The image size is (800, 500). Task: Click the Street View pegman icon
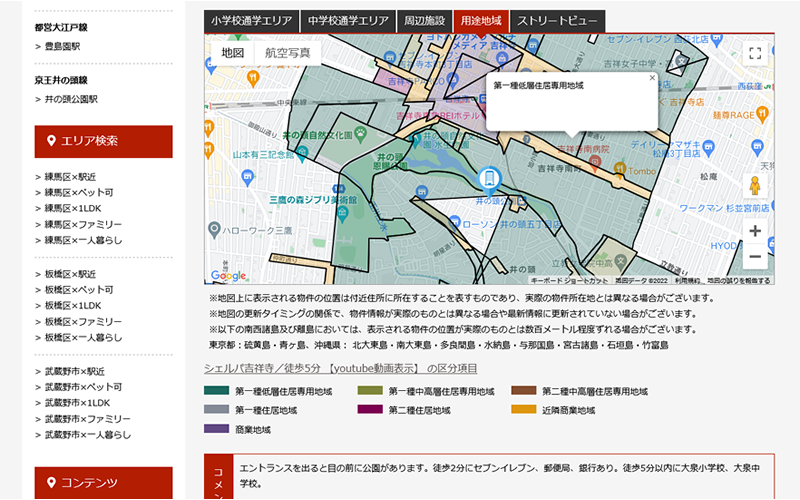click(x=756, y=186)
